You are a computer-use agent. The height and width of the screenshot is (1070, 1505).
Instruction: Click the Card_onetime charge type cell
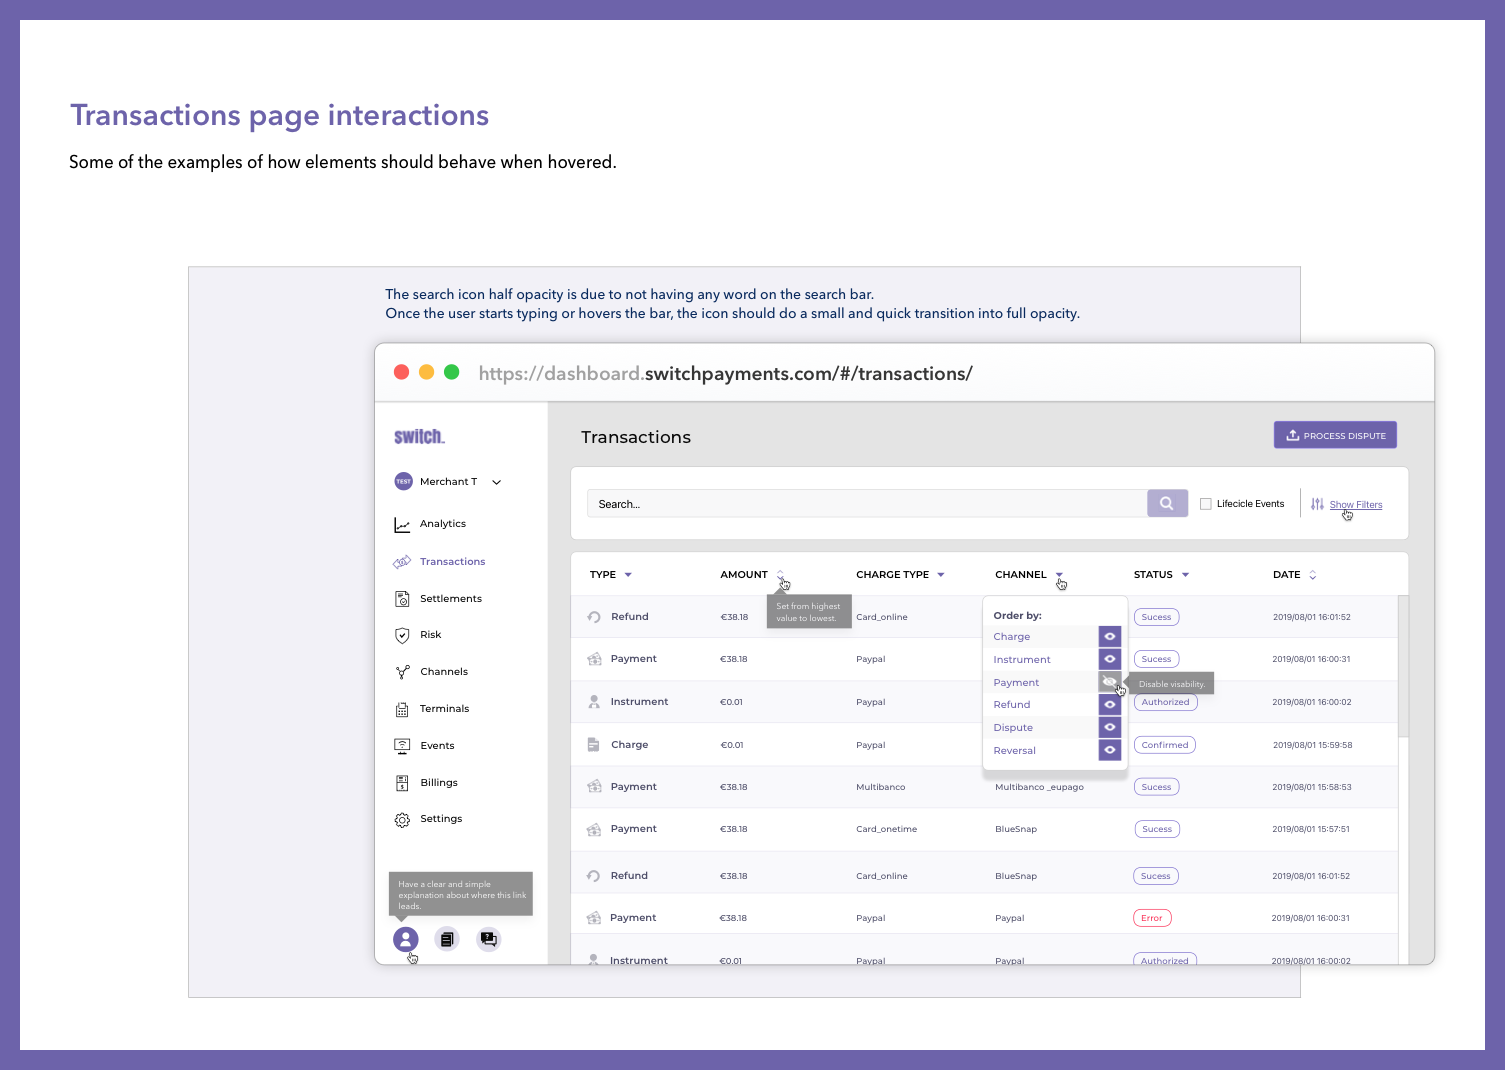point(886,829)
